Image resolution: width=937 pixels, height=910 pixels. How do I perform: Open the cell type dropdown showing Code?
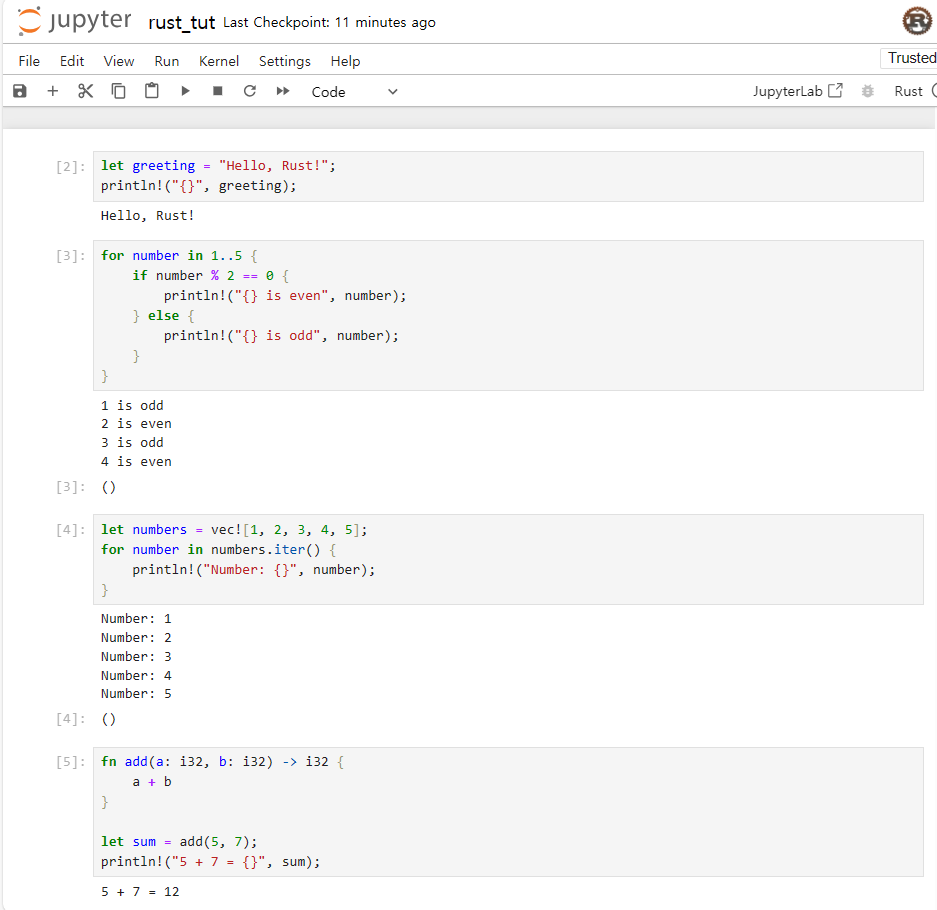(x=355, y=91)
